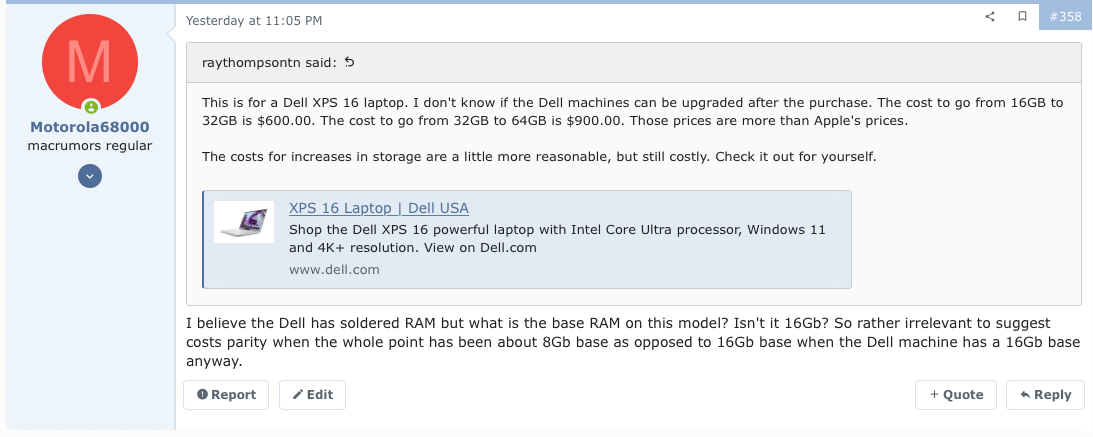Click the "Yesterday at 11:05 PM" timestamp
Image resolution: width=1093 pixels, height=437 pixels.
click(254, 20)
